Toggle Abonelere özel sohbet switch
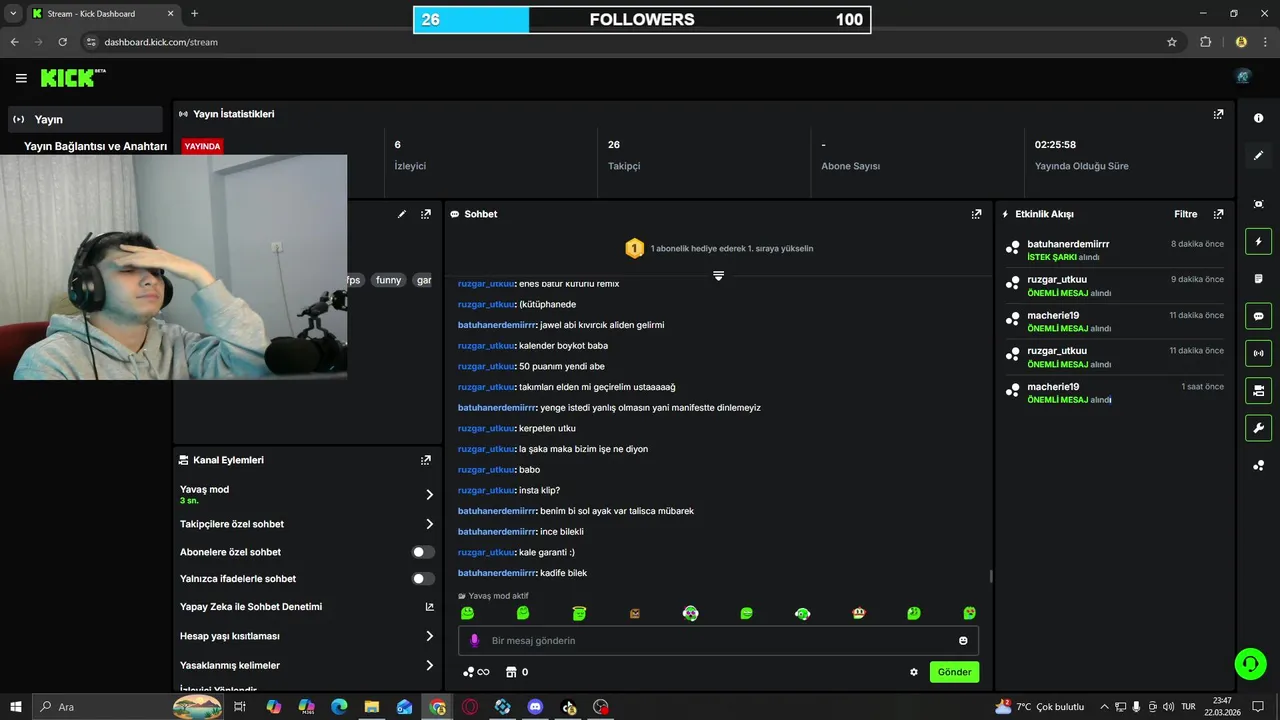The image size is (1280, 720). click(x=423, y=552)
